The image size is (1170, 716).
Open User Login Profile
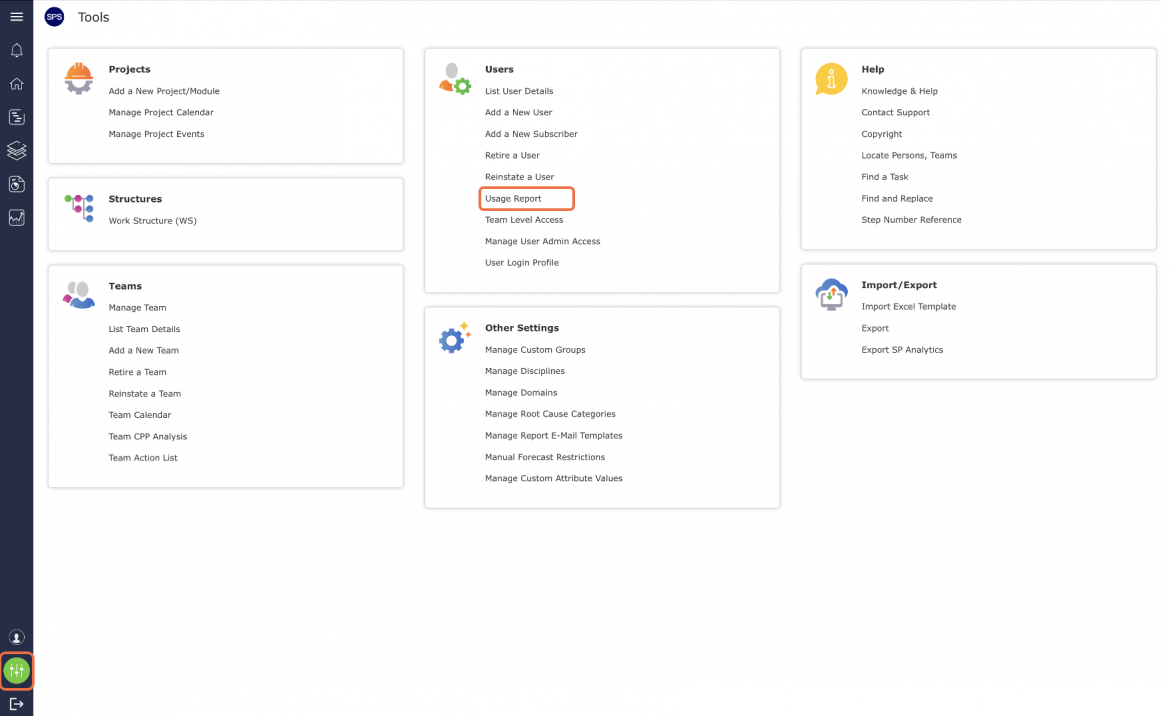point(522,263)
